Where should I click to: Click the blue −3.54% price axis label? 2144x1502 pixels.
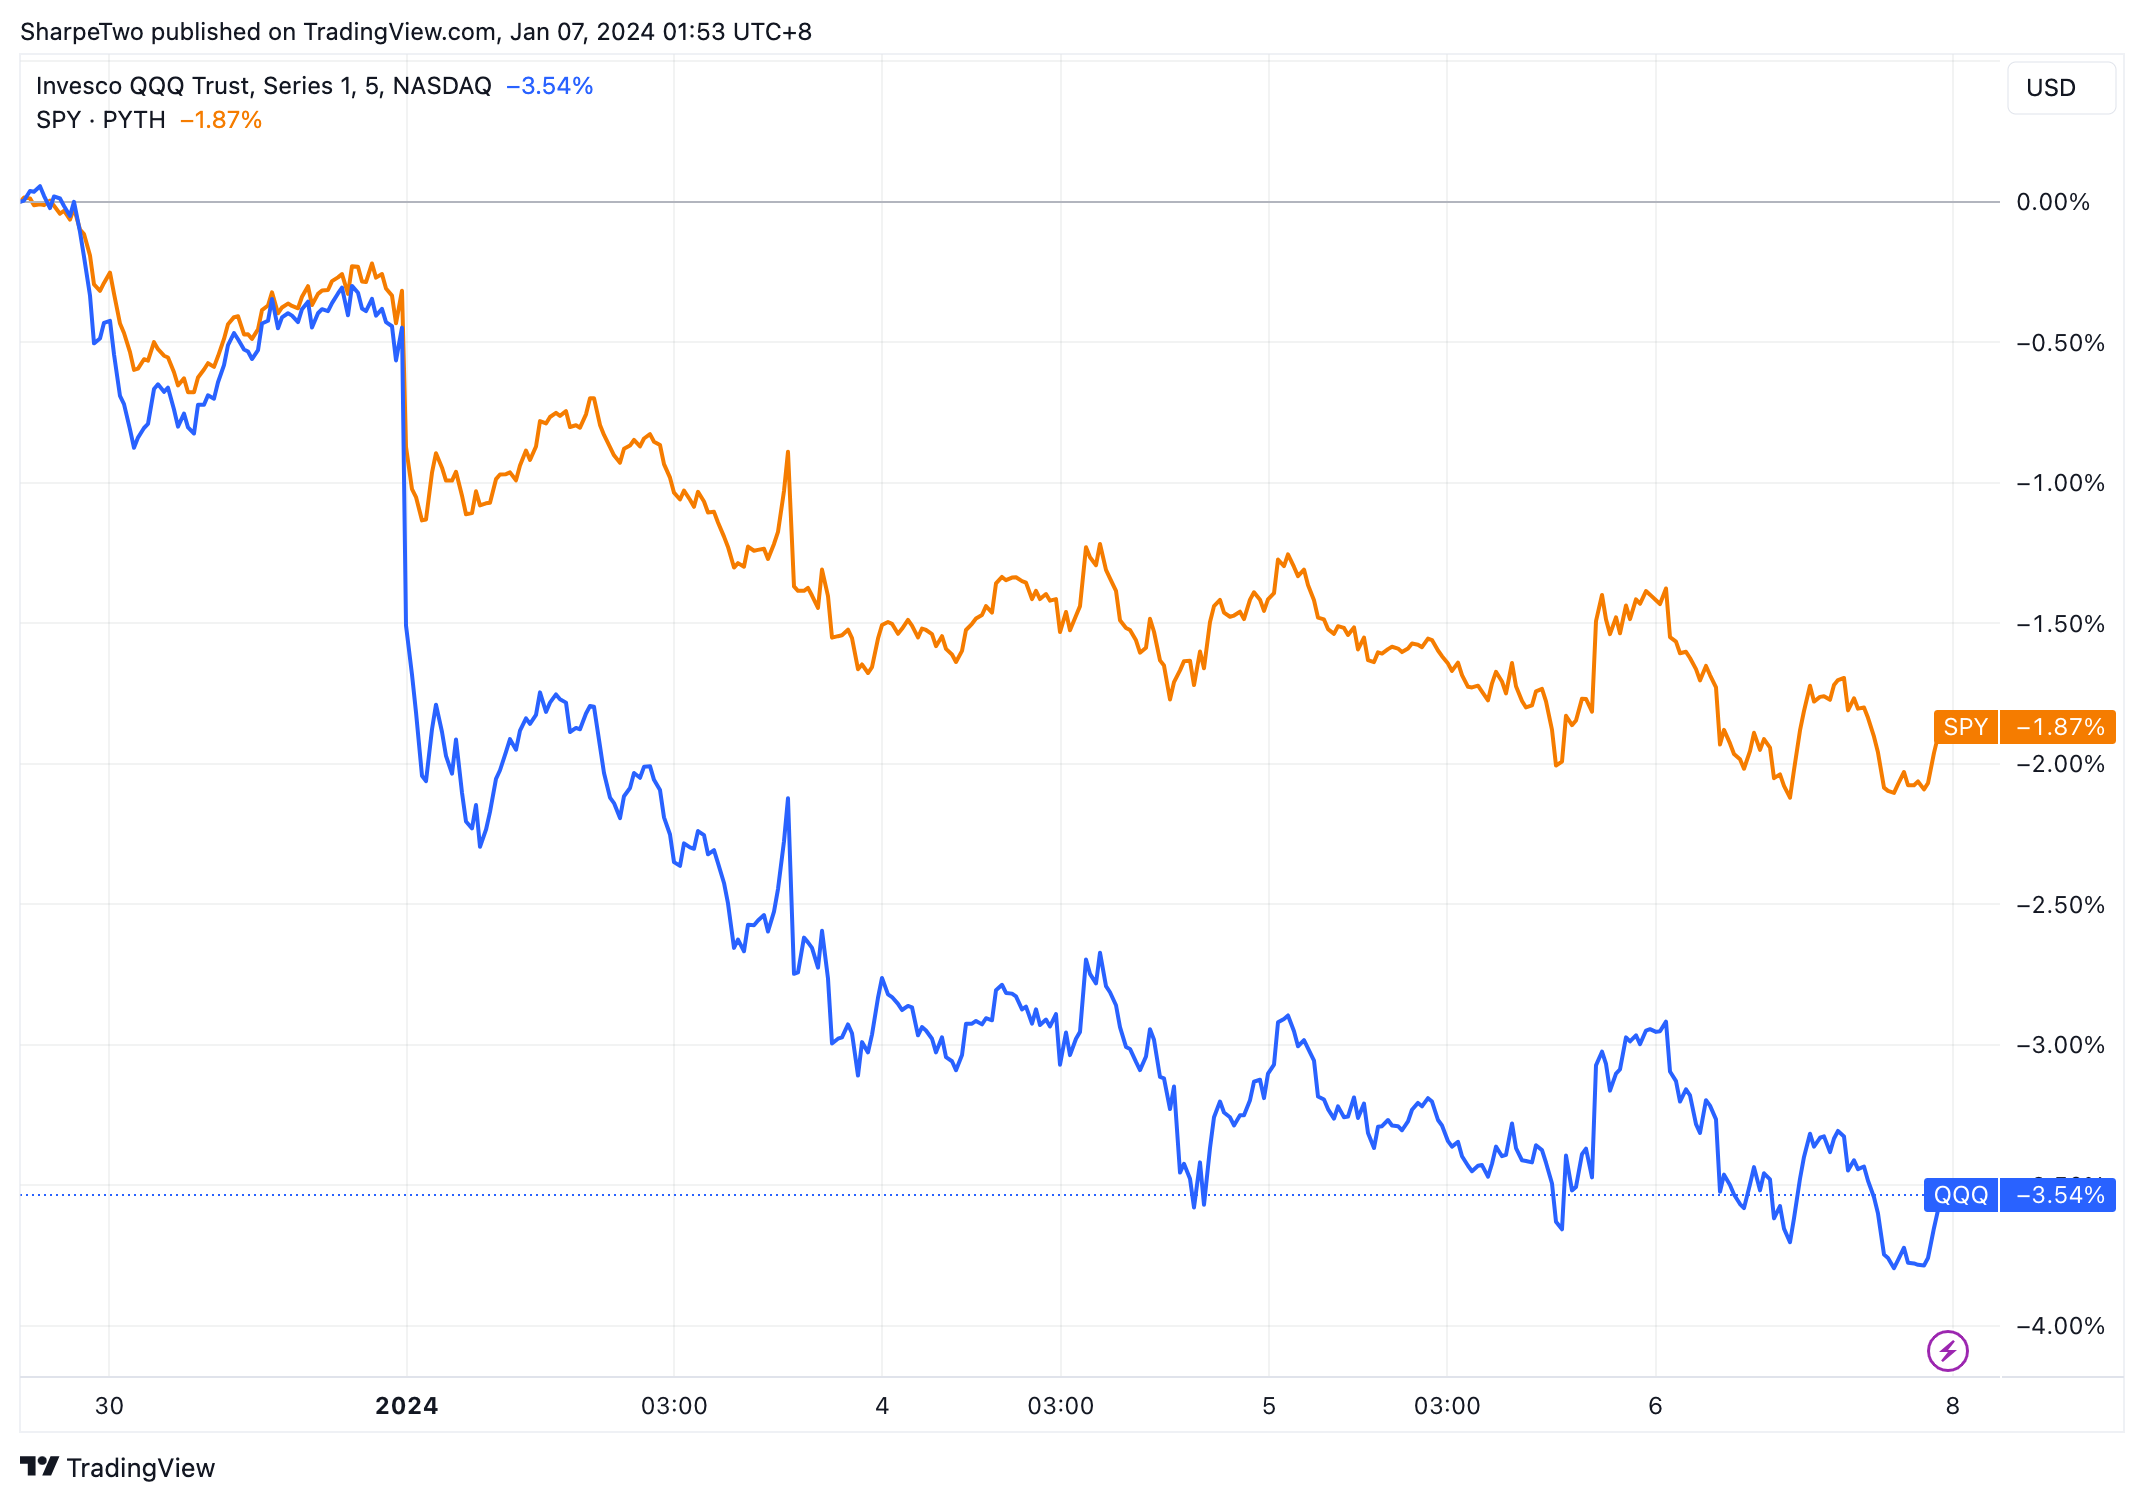pos(2059,1195)
